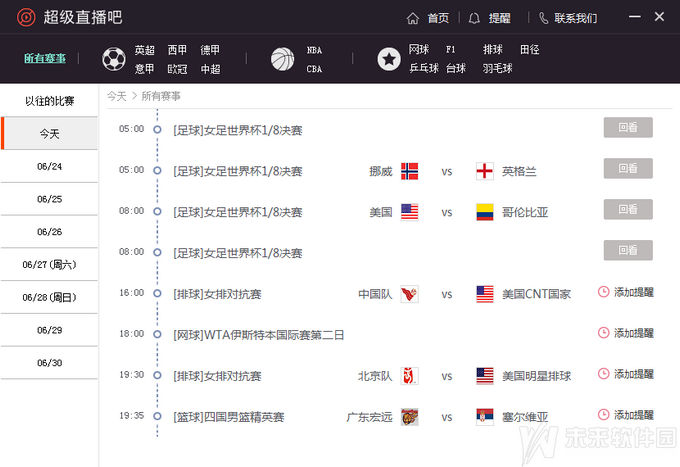680x467 pixels.
Task: Click clock icon for WTA伊斯特本国际赛
Action: click(603, 333)
